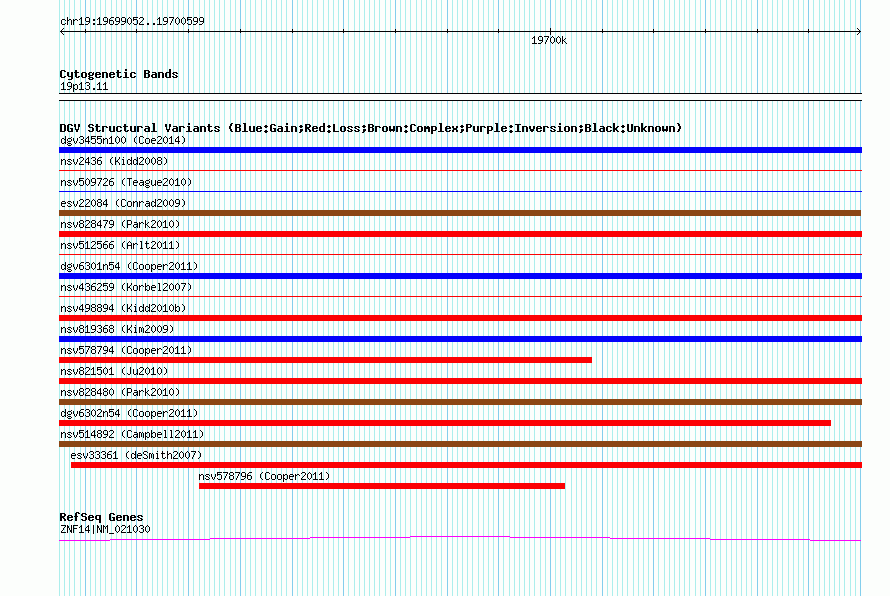This screenshot has height=596, width=890.
Task: Click the left arrow of the ruler
Action: [62, 32]
